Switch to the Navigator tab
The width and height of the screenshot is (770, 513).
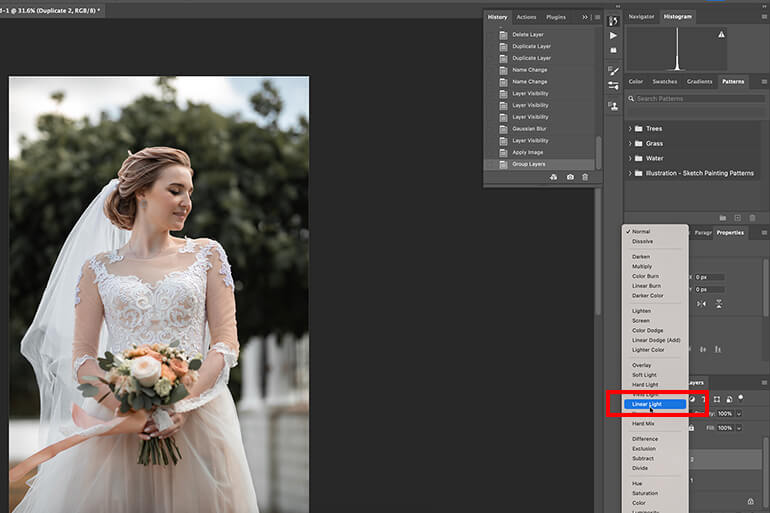[641, 17]
